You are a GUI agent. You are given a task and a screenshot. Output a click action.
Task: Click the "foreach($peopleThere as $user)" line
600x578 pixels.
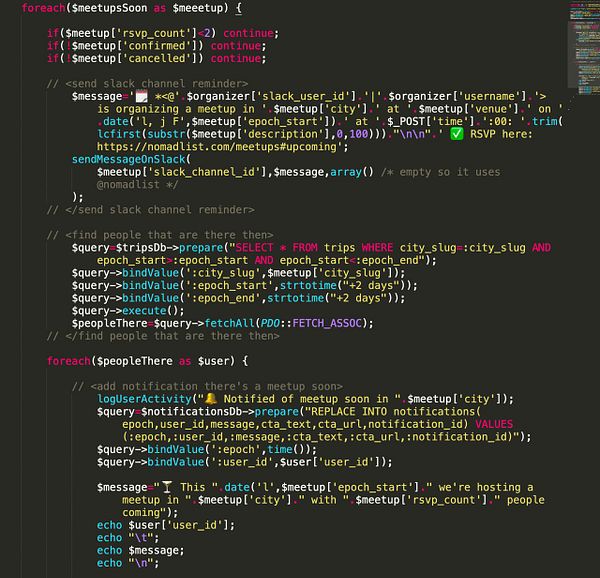point(147,361)
